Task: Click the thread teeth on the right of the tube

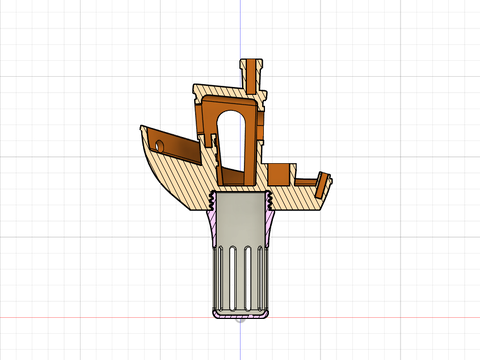Action: pos(269,200)
